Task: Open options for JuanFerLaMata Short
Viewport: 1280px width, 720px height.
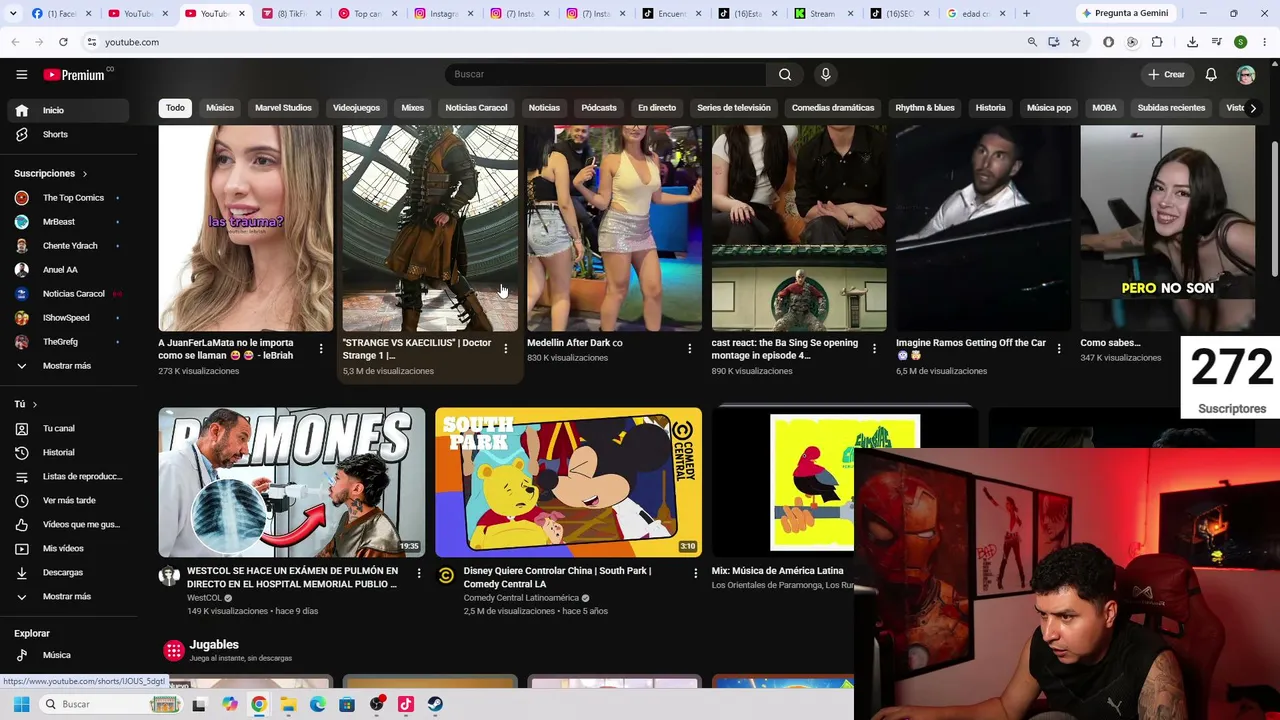Action: pos(320,349)
